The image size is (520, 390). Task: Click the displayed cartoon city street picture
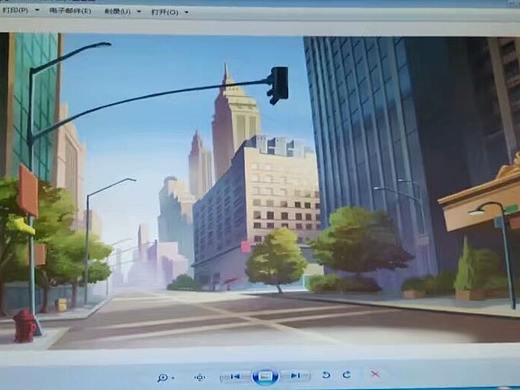(x=260, y=192)
